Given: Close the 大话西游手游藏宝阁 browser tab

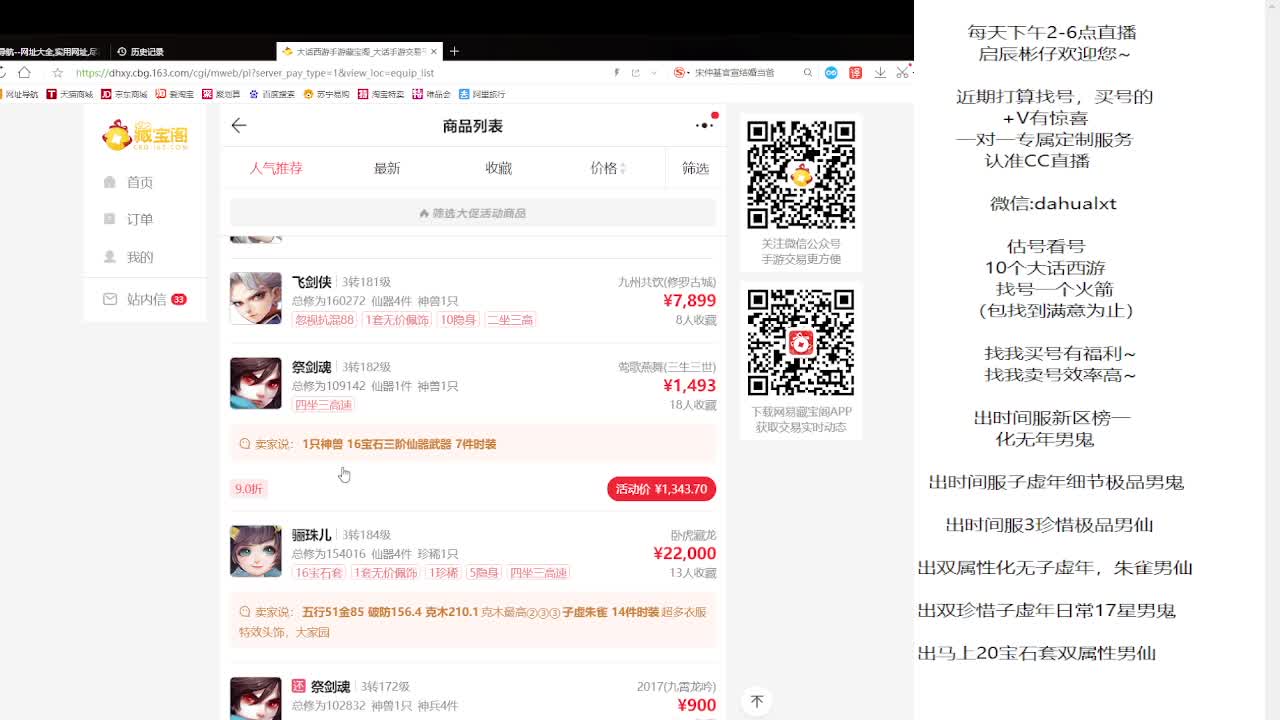Looking at the screenshot, I should point(434,51).
